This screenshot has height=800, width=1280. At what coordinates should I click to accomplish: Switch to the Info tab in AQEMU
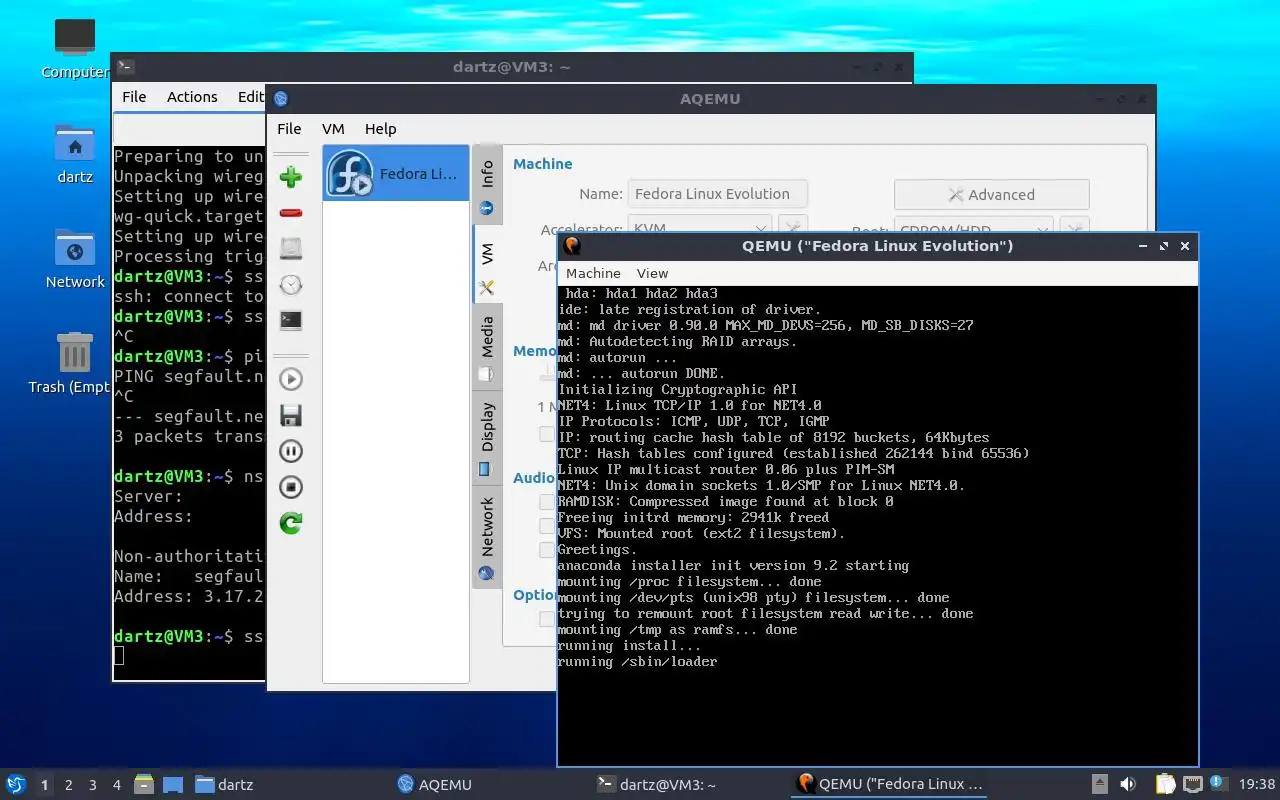pos(487,186)
